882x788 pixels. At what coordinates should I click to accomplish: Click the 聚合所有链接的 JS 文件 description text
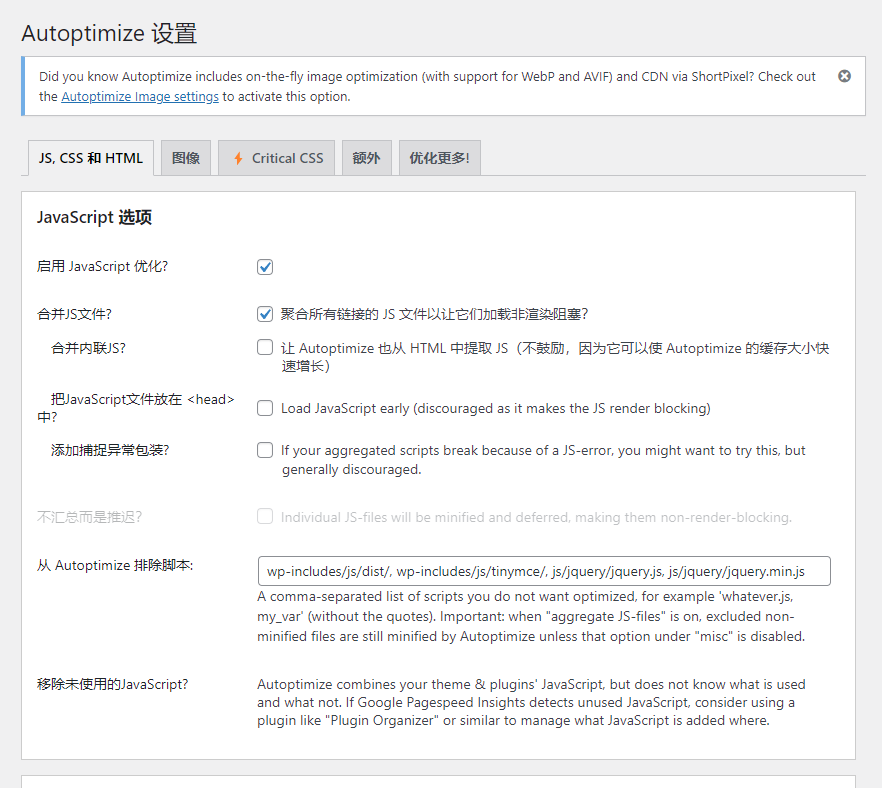click(441, 314)
